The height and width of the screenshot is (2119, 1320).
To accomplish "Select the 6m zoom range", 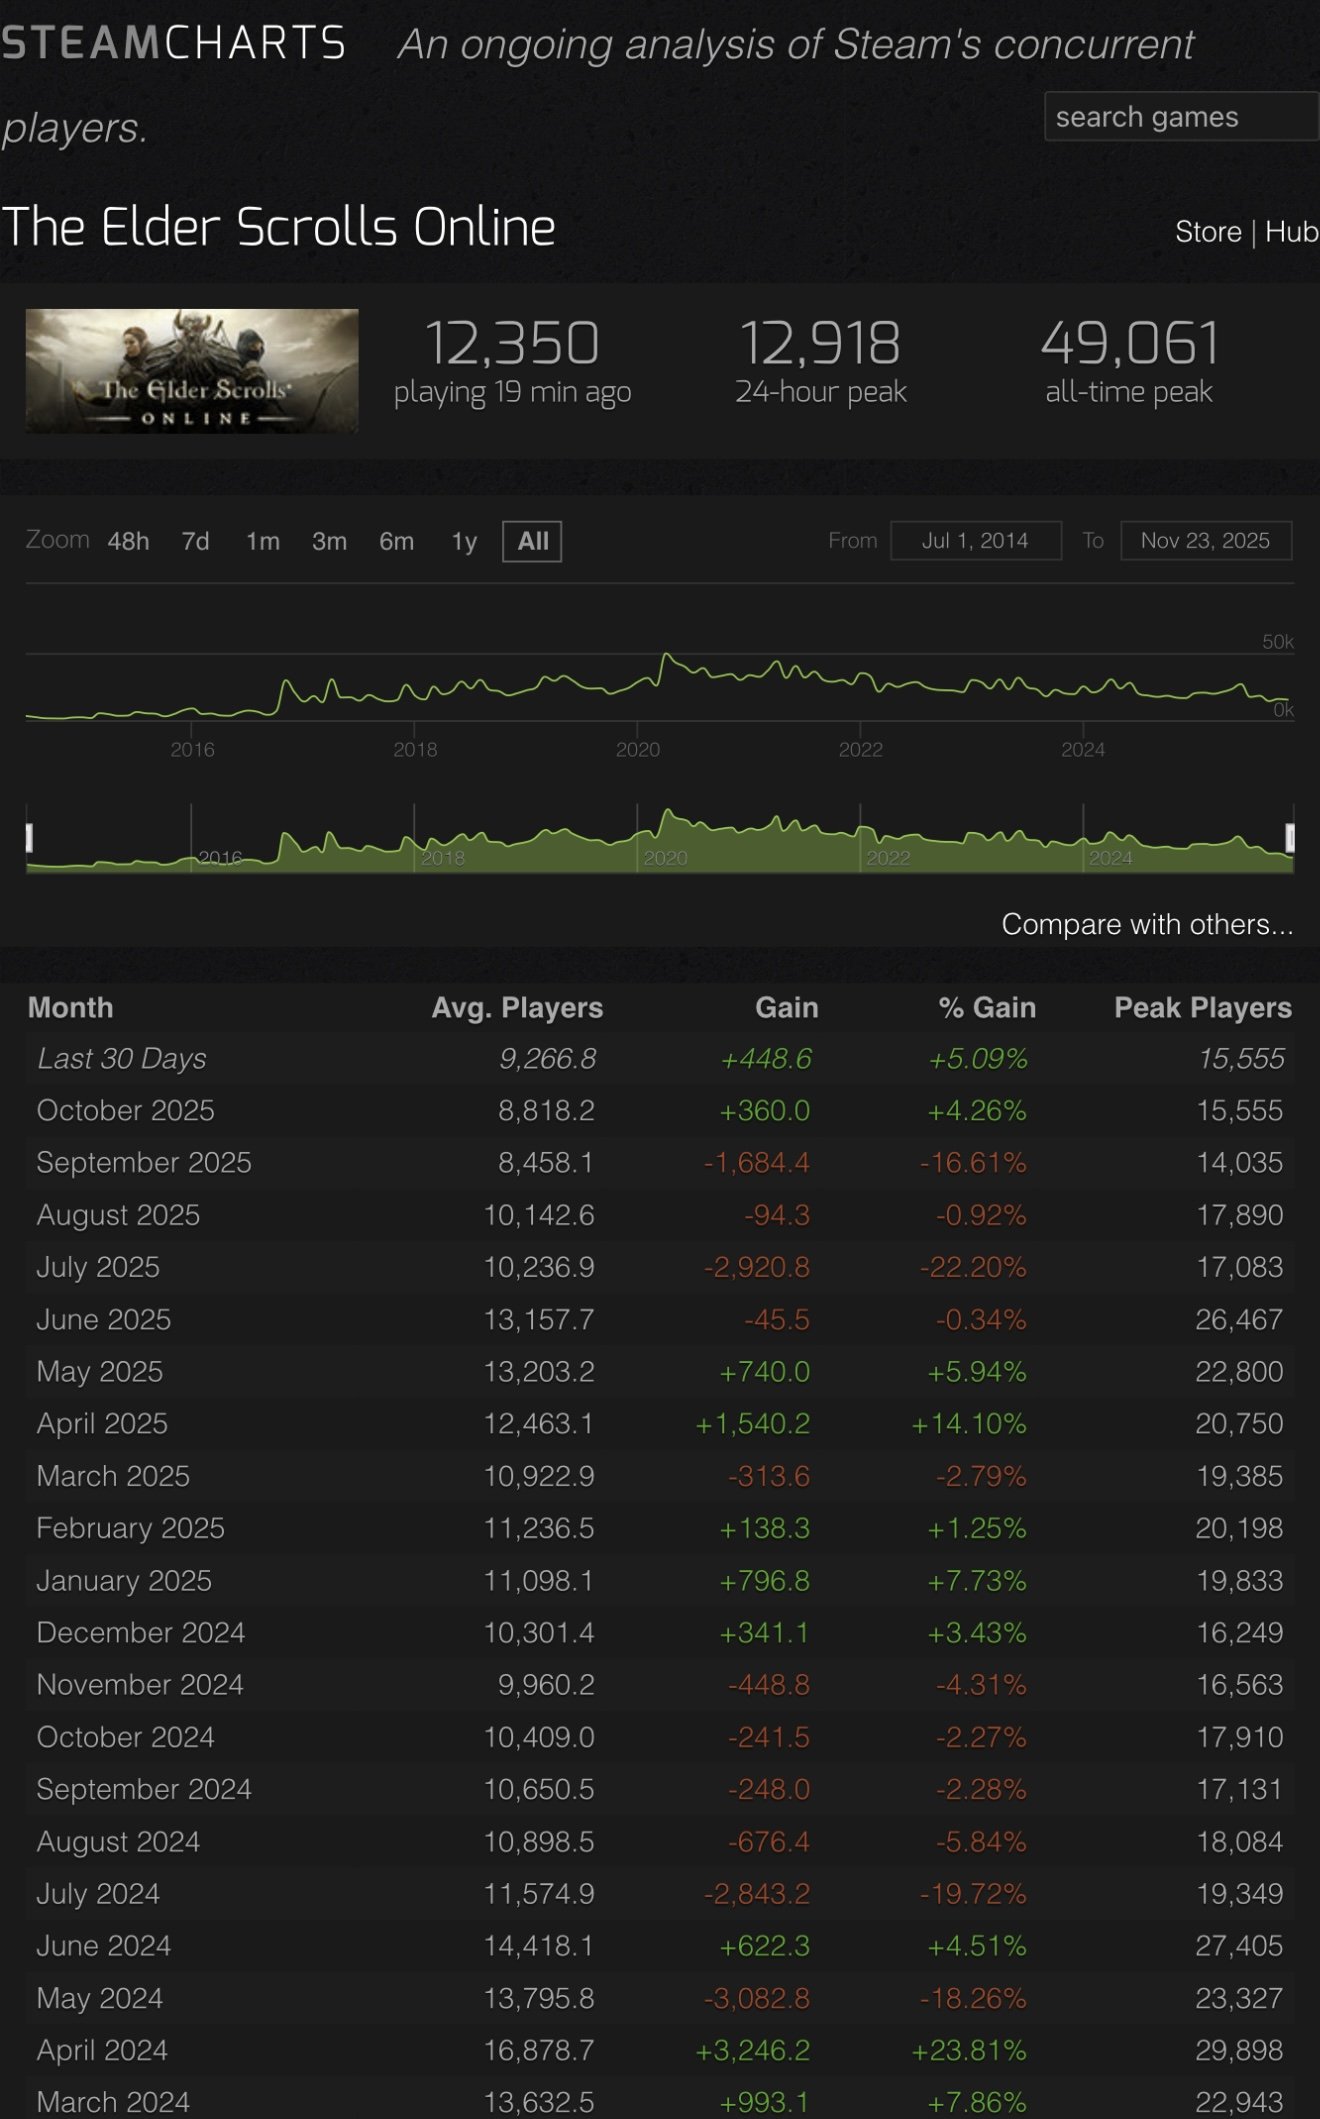I will [x=396, y=542].
